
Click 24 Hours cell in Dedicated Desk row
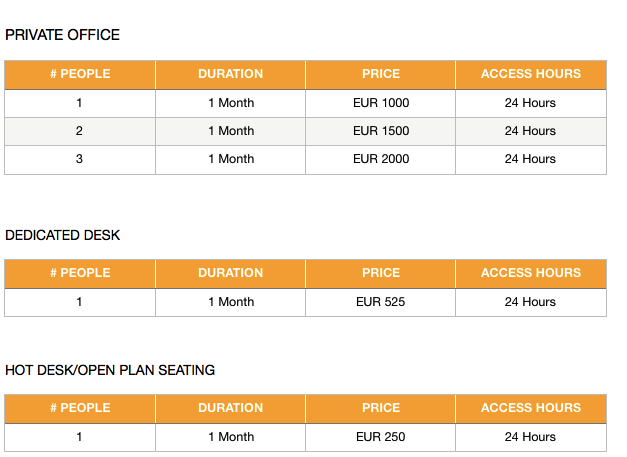tap(531, 302)
